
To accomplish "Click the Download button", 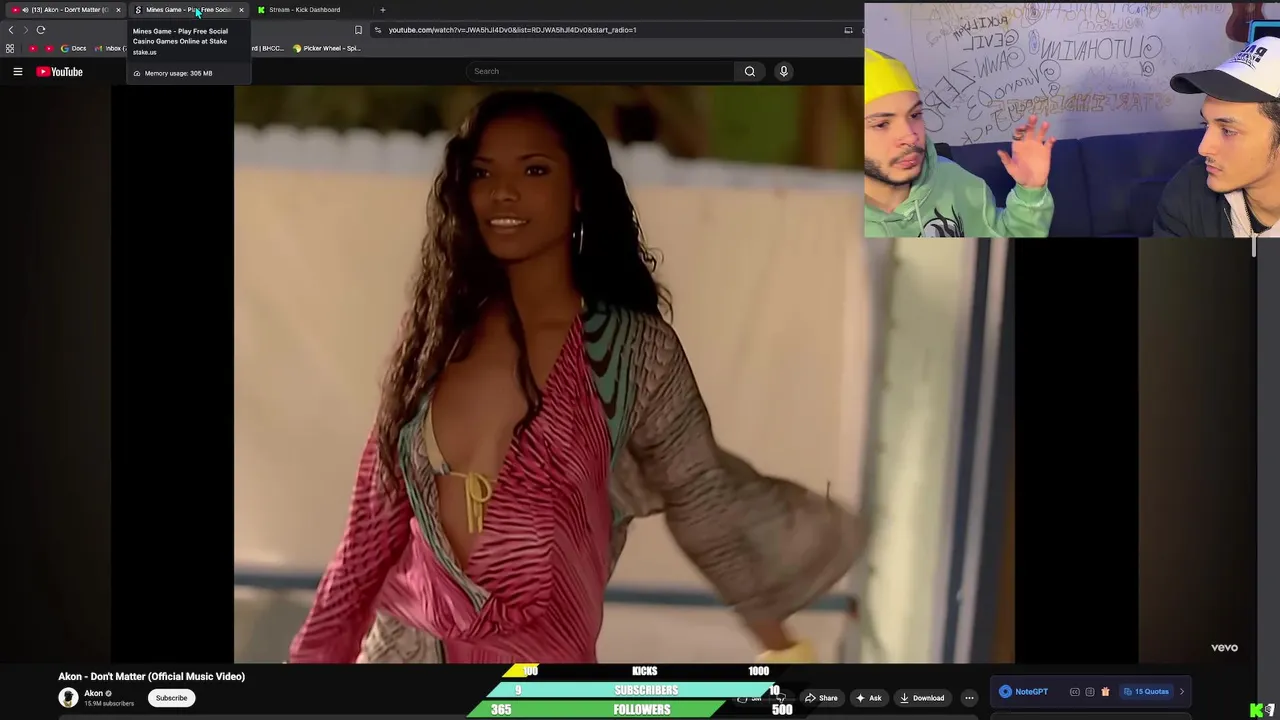I will [x=922, y=698].
